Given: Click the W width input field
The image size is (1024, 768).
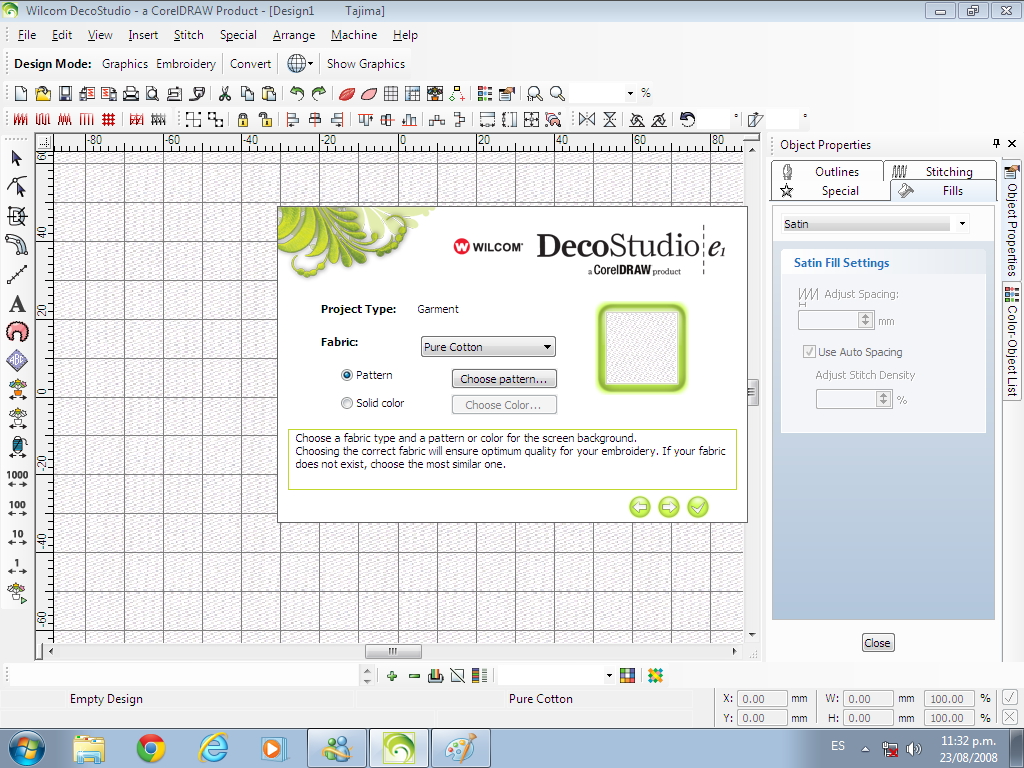Looking at the screenshot, I should click(x=868, y=699).
